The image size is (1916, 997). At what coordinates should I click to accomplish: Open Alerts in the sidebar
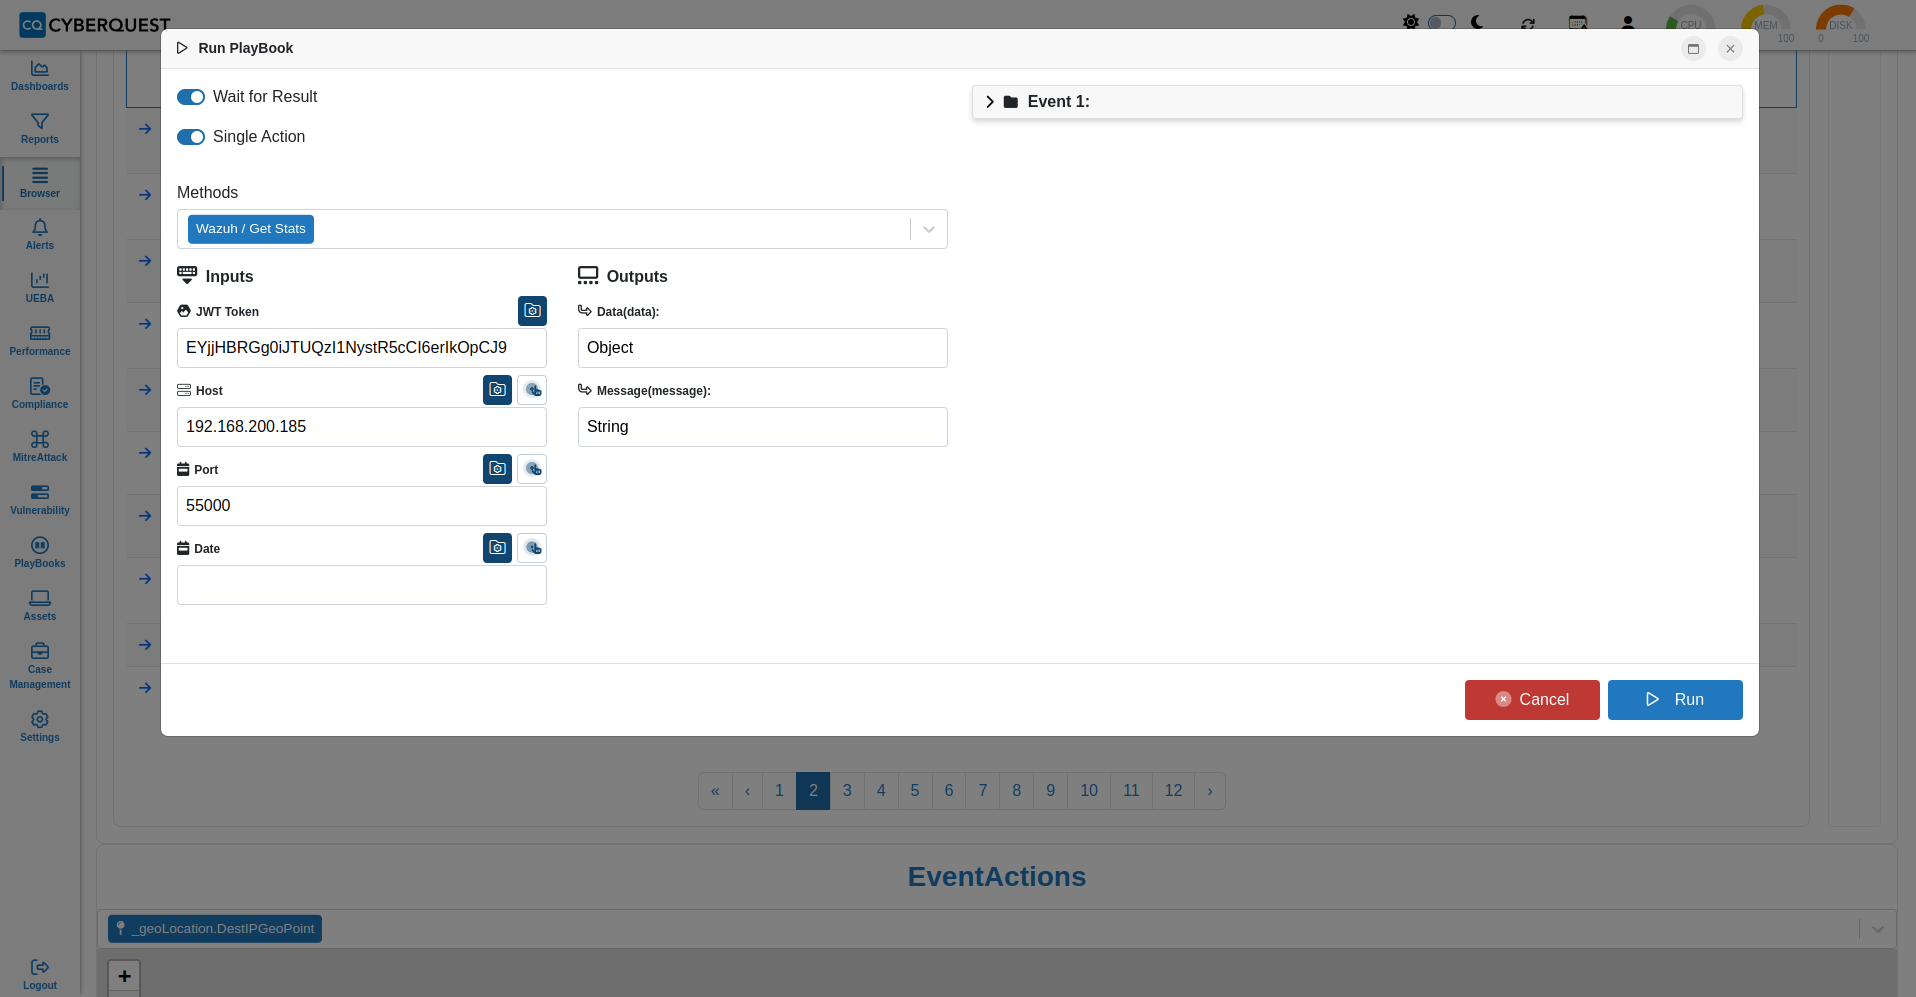40,235
